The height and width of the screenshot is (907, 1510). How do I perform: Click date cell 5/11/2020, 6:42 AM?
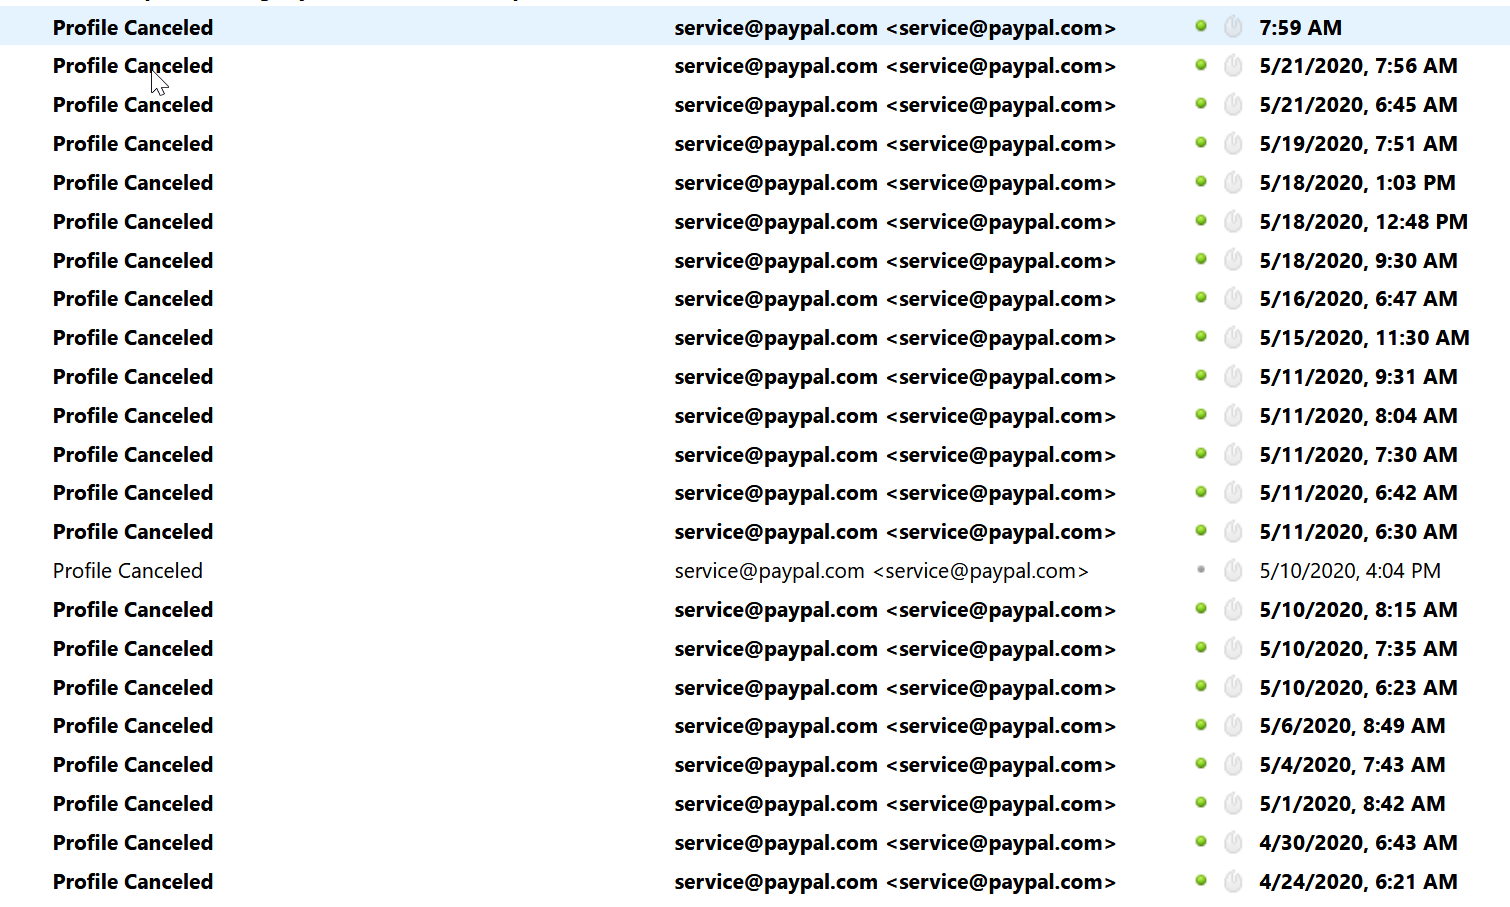pyautogui.click(x=1358, y=493)
